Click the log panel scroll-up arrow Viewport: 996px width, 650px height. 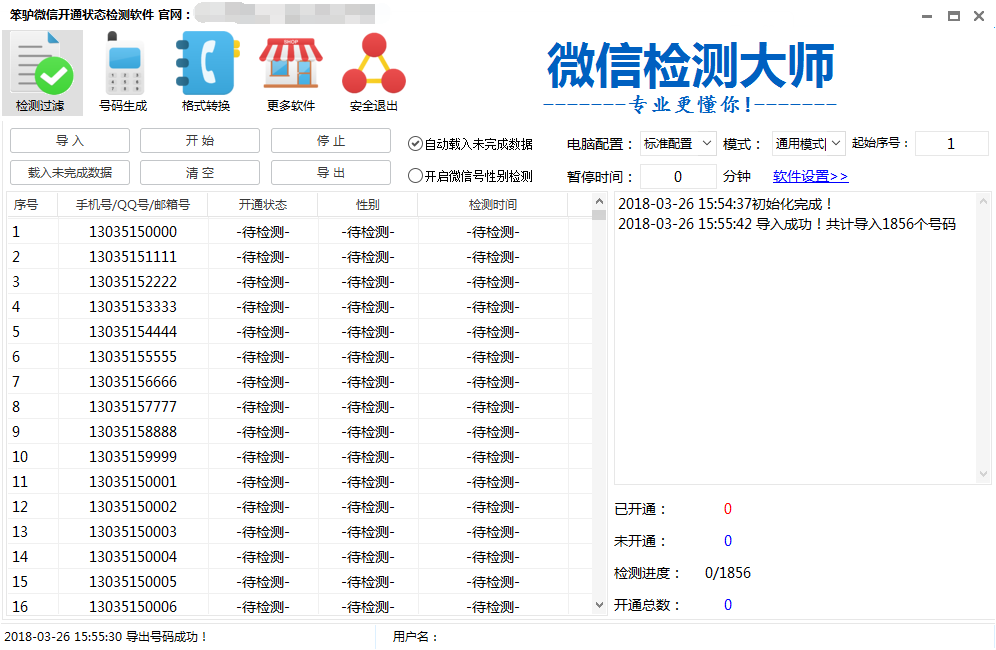pyautogui.click(x=983, y=201)
